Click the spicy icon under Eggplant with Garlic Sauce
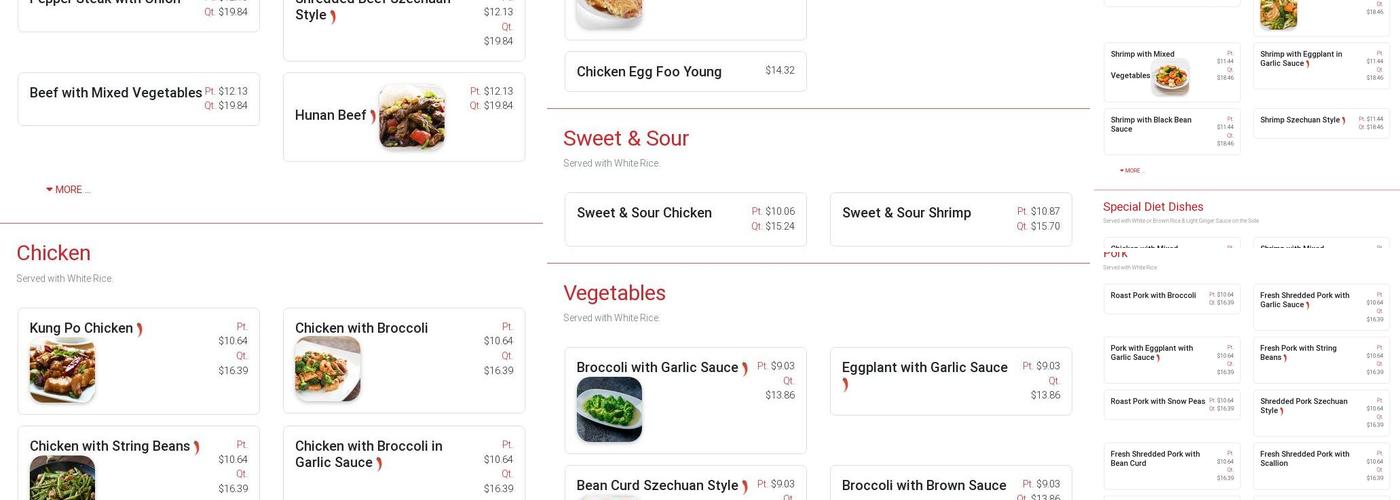This screenshot has height=500, width=1400. [845, 384]
